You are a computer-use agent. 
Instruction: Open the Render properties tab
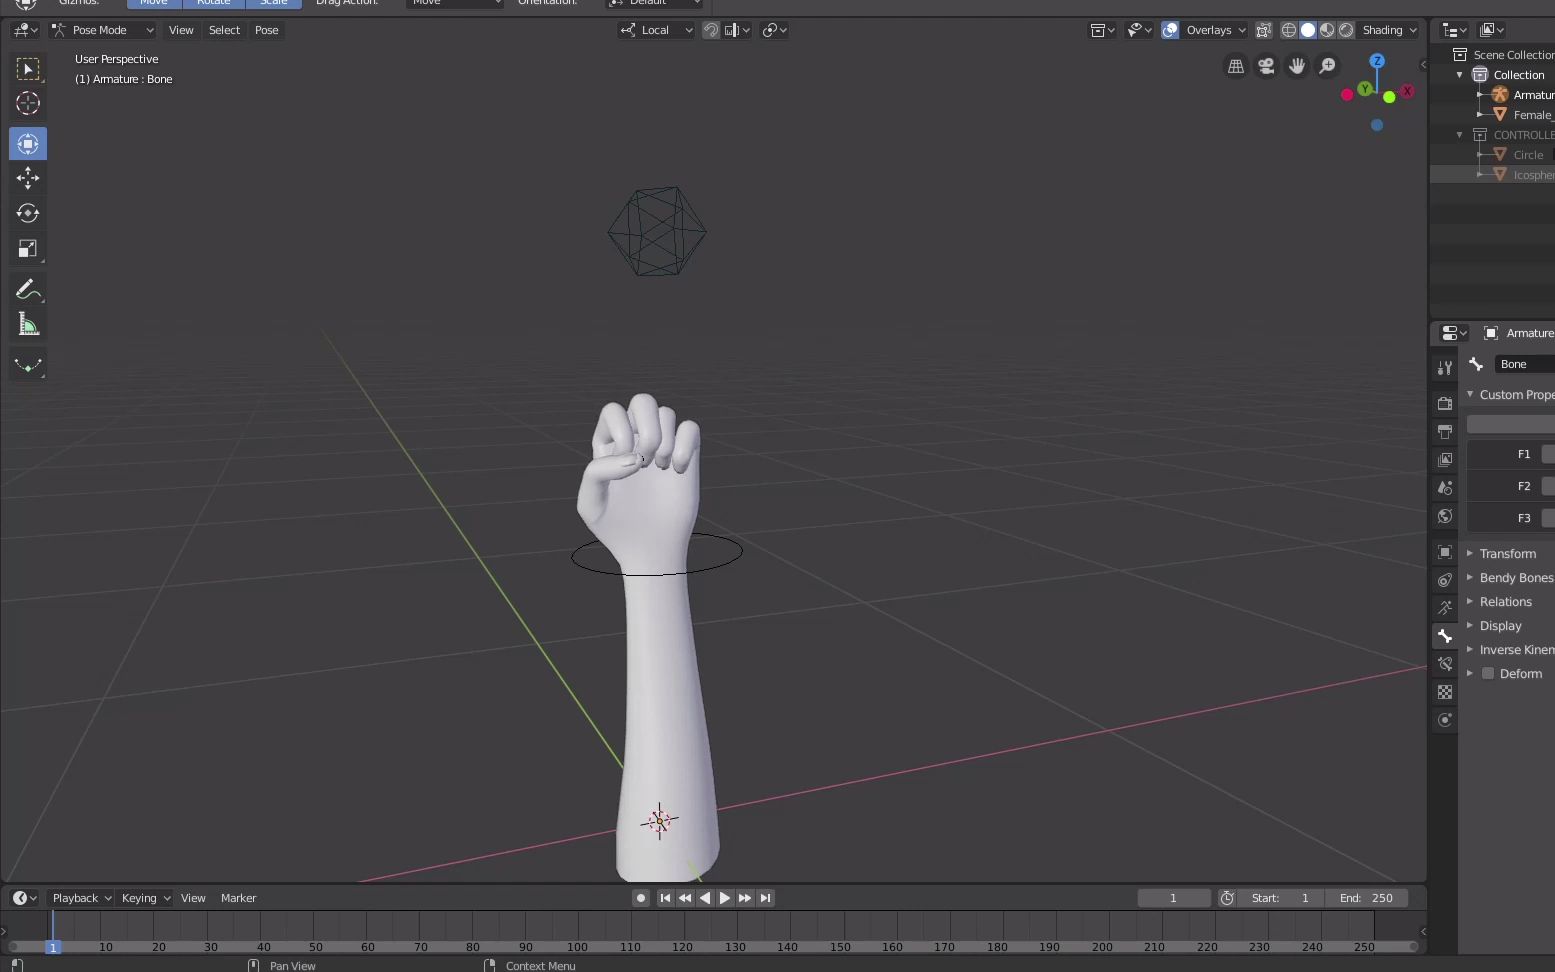pos(1445,403)
